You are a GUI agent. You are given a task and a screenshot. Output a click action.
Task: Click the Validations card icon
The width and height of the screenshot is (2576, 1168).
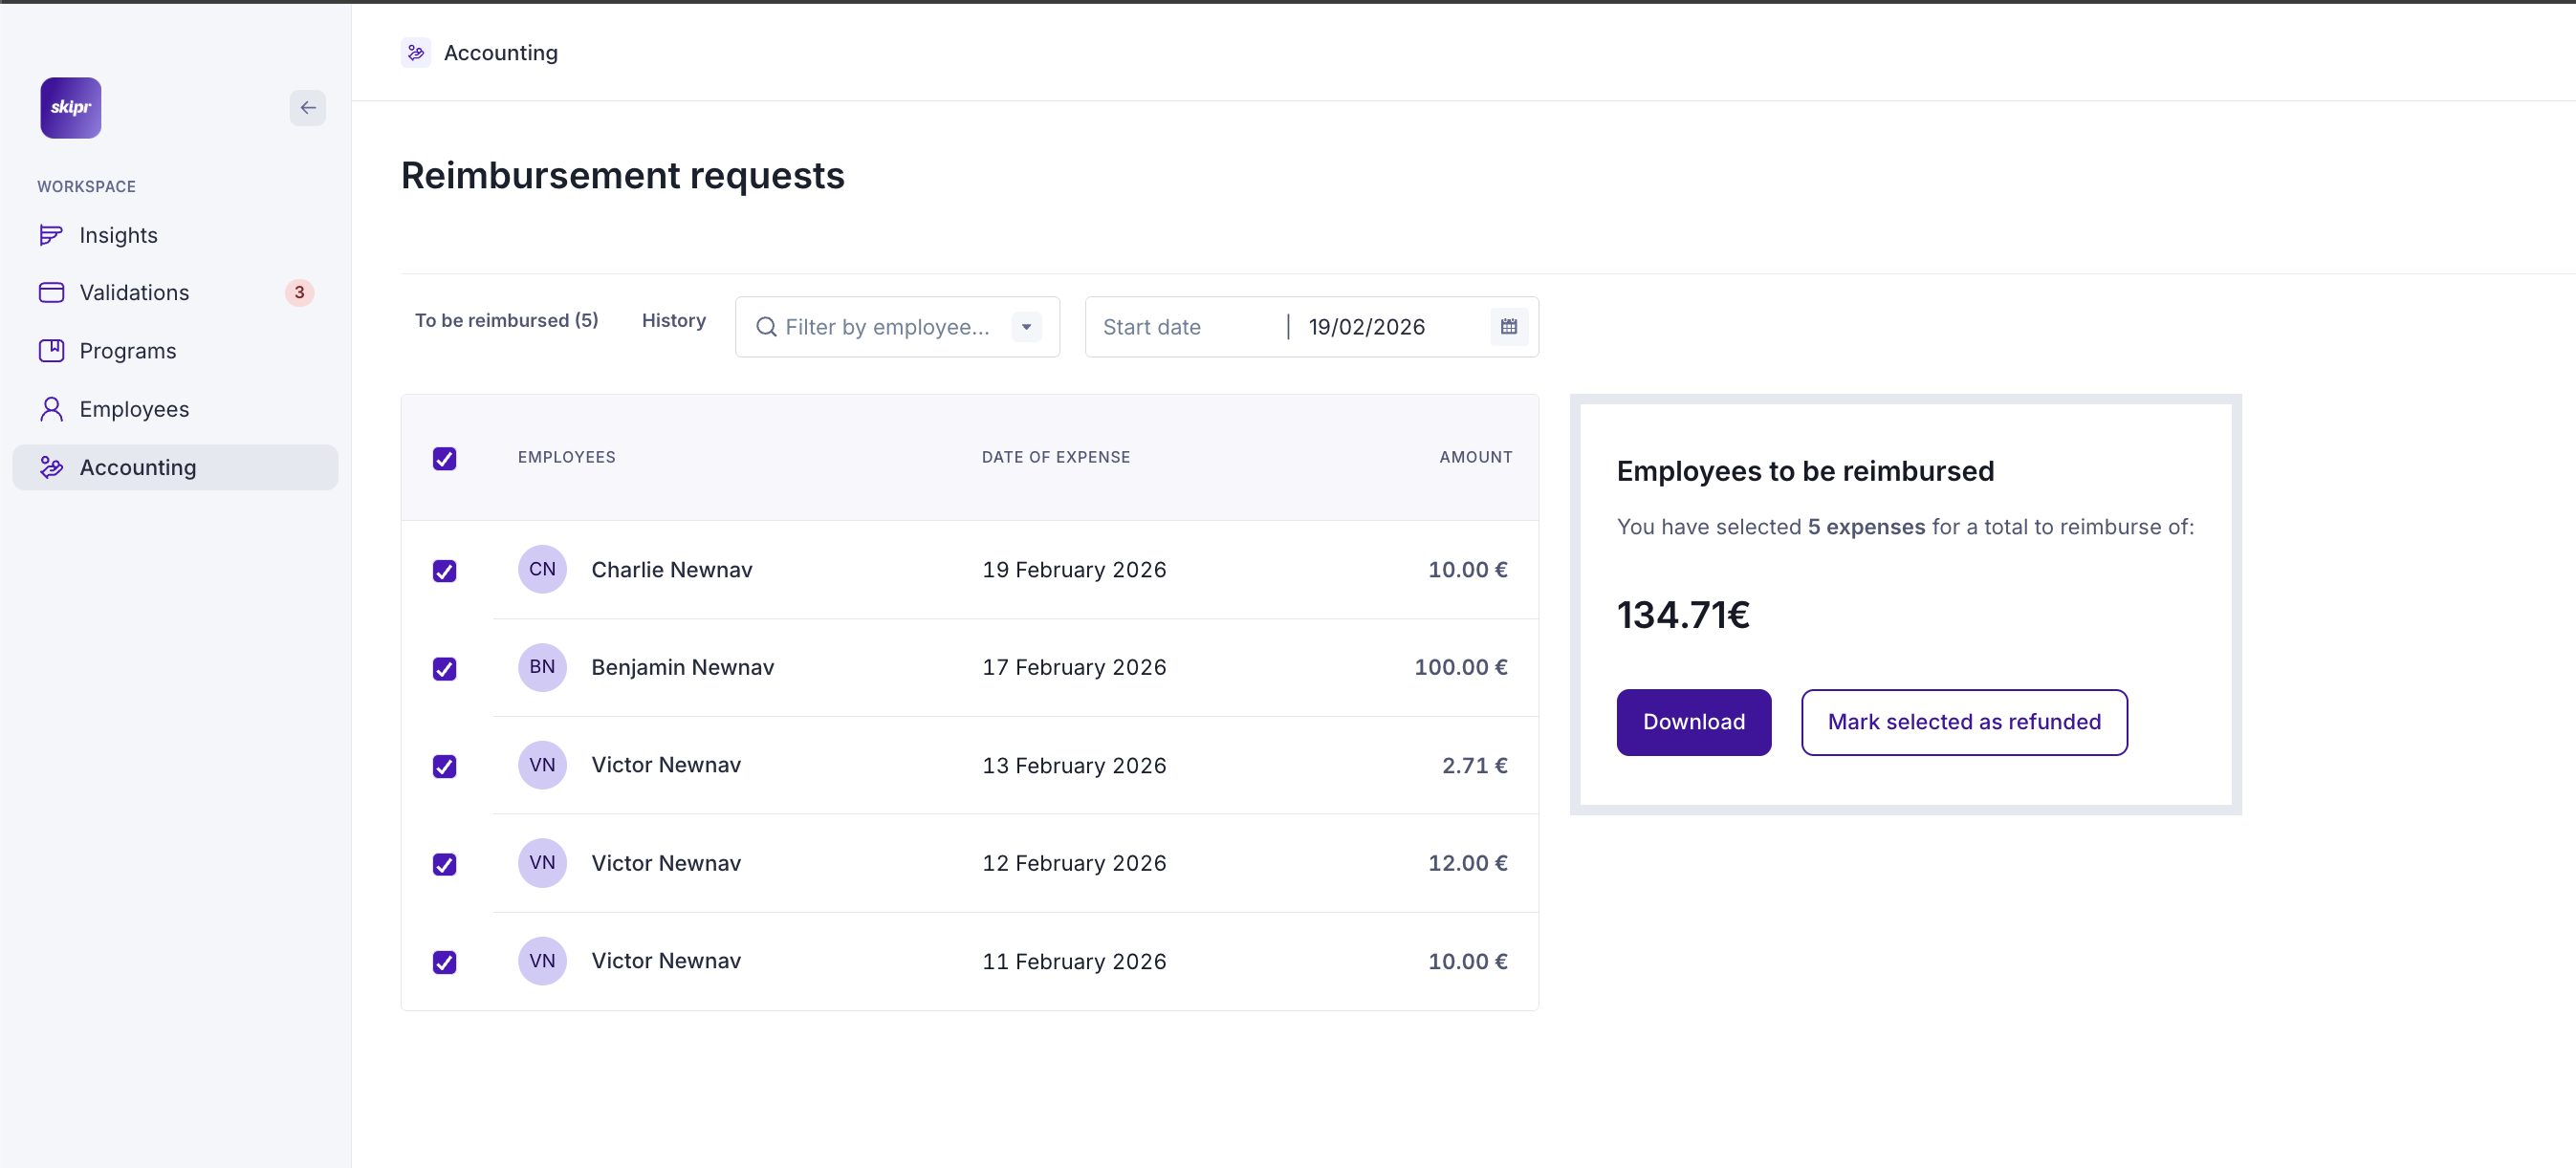point(51,293)
